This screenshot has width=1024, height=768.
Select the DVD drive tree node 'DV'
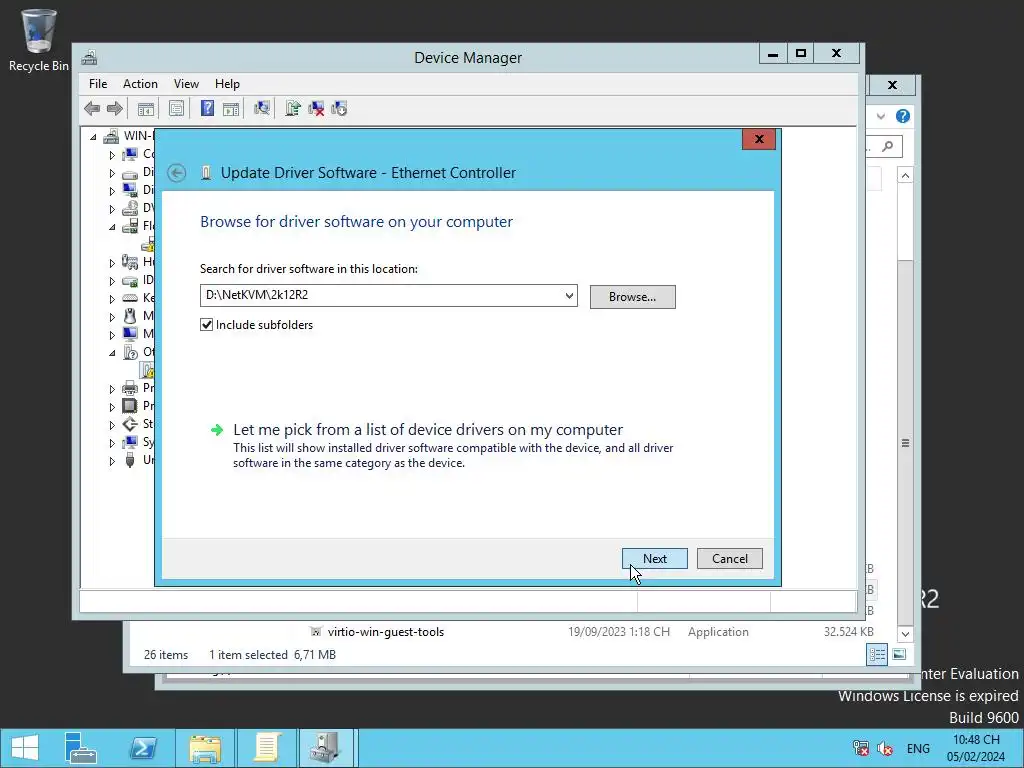click(131, 208)
